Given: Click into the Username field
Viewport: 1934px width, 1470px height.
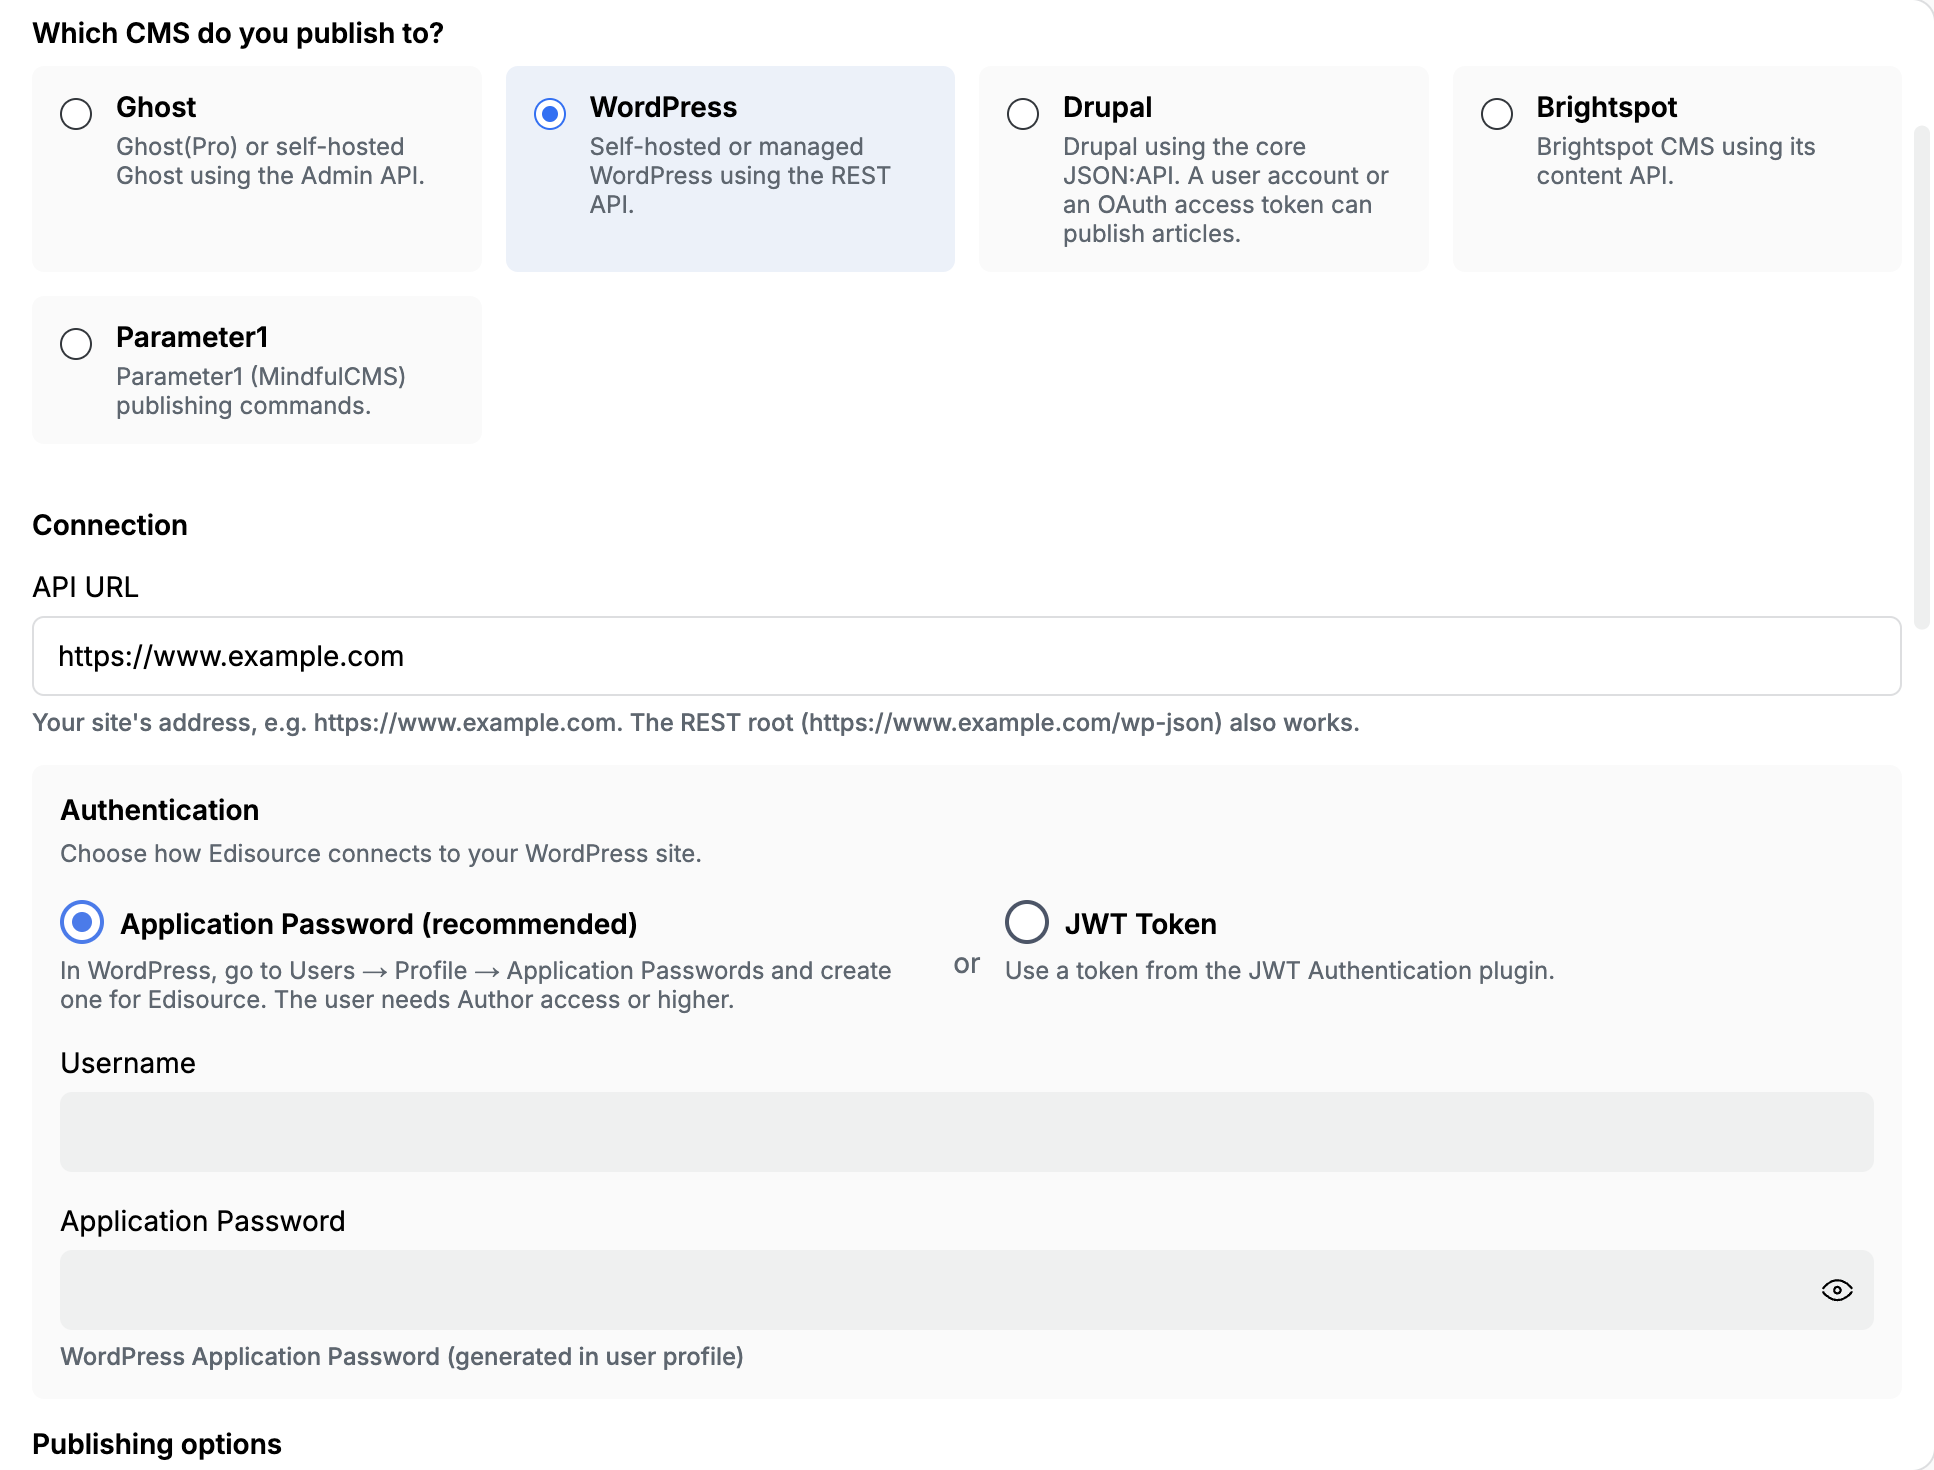Looking at the screenshot, I should [x=966, y=1132].
